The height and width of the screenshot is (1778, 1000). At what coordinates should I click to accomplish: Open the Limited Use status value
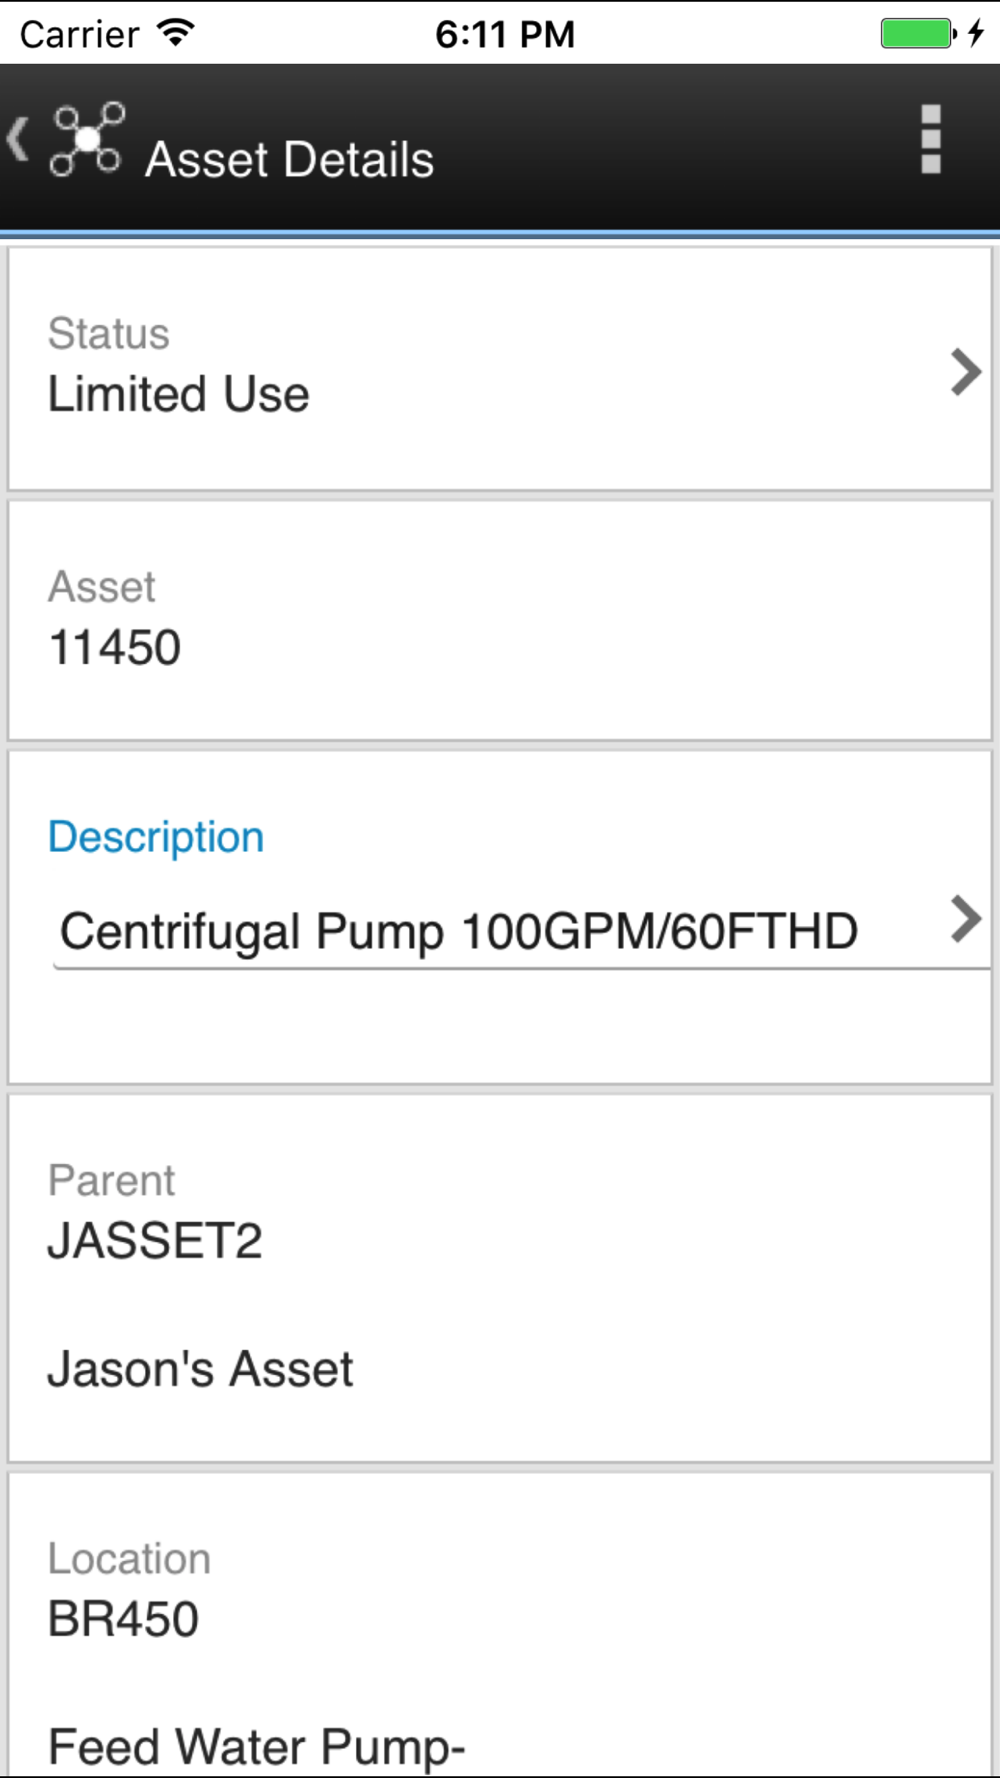[179, 394]
